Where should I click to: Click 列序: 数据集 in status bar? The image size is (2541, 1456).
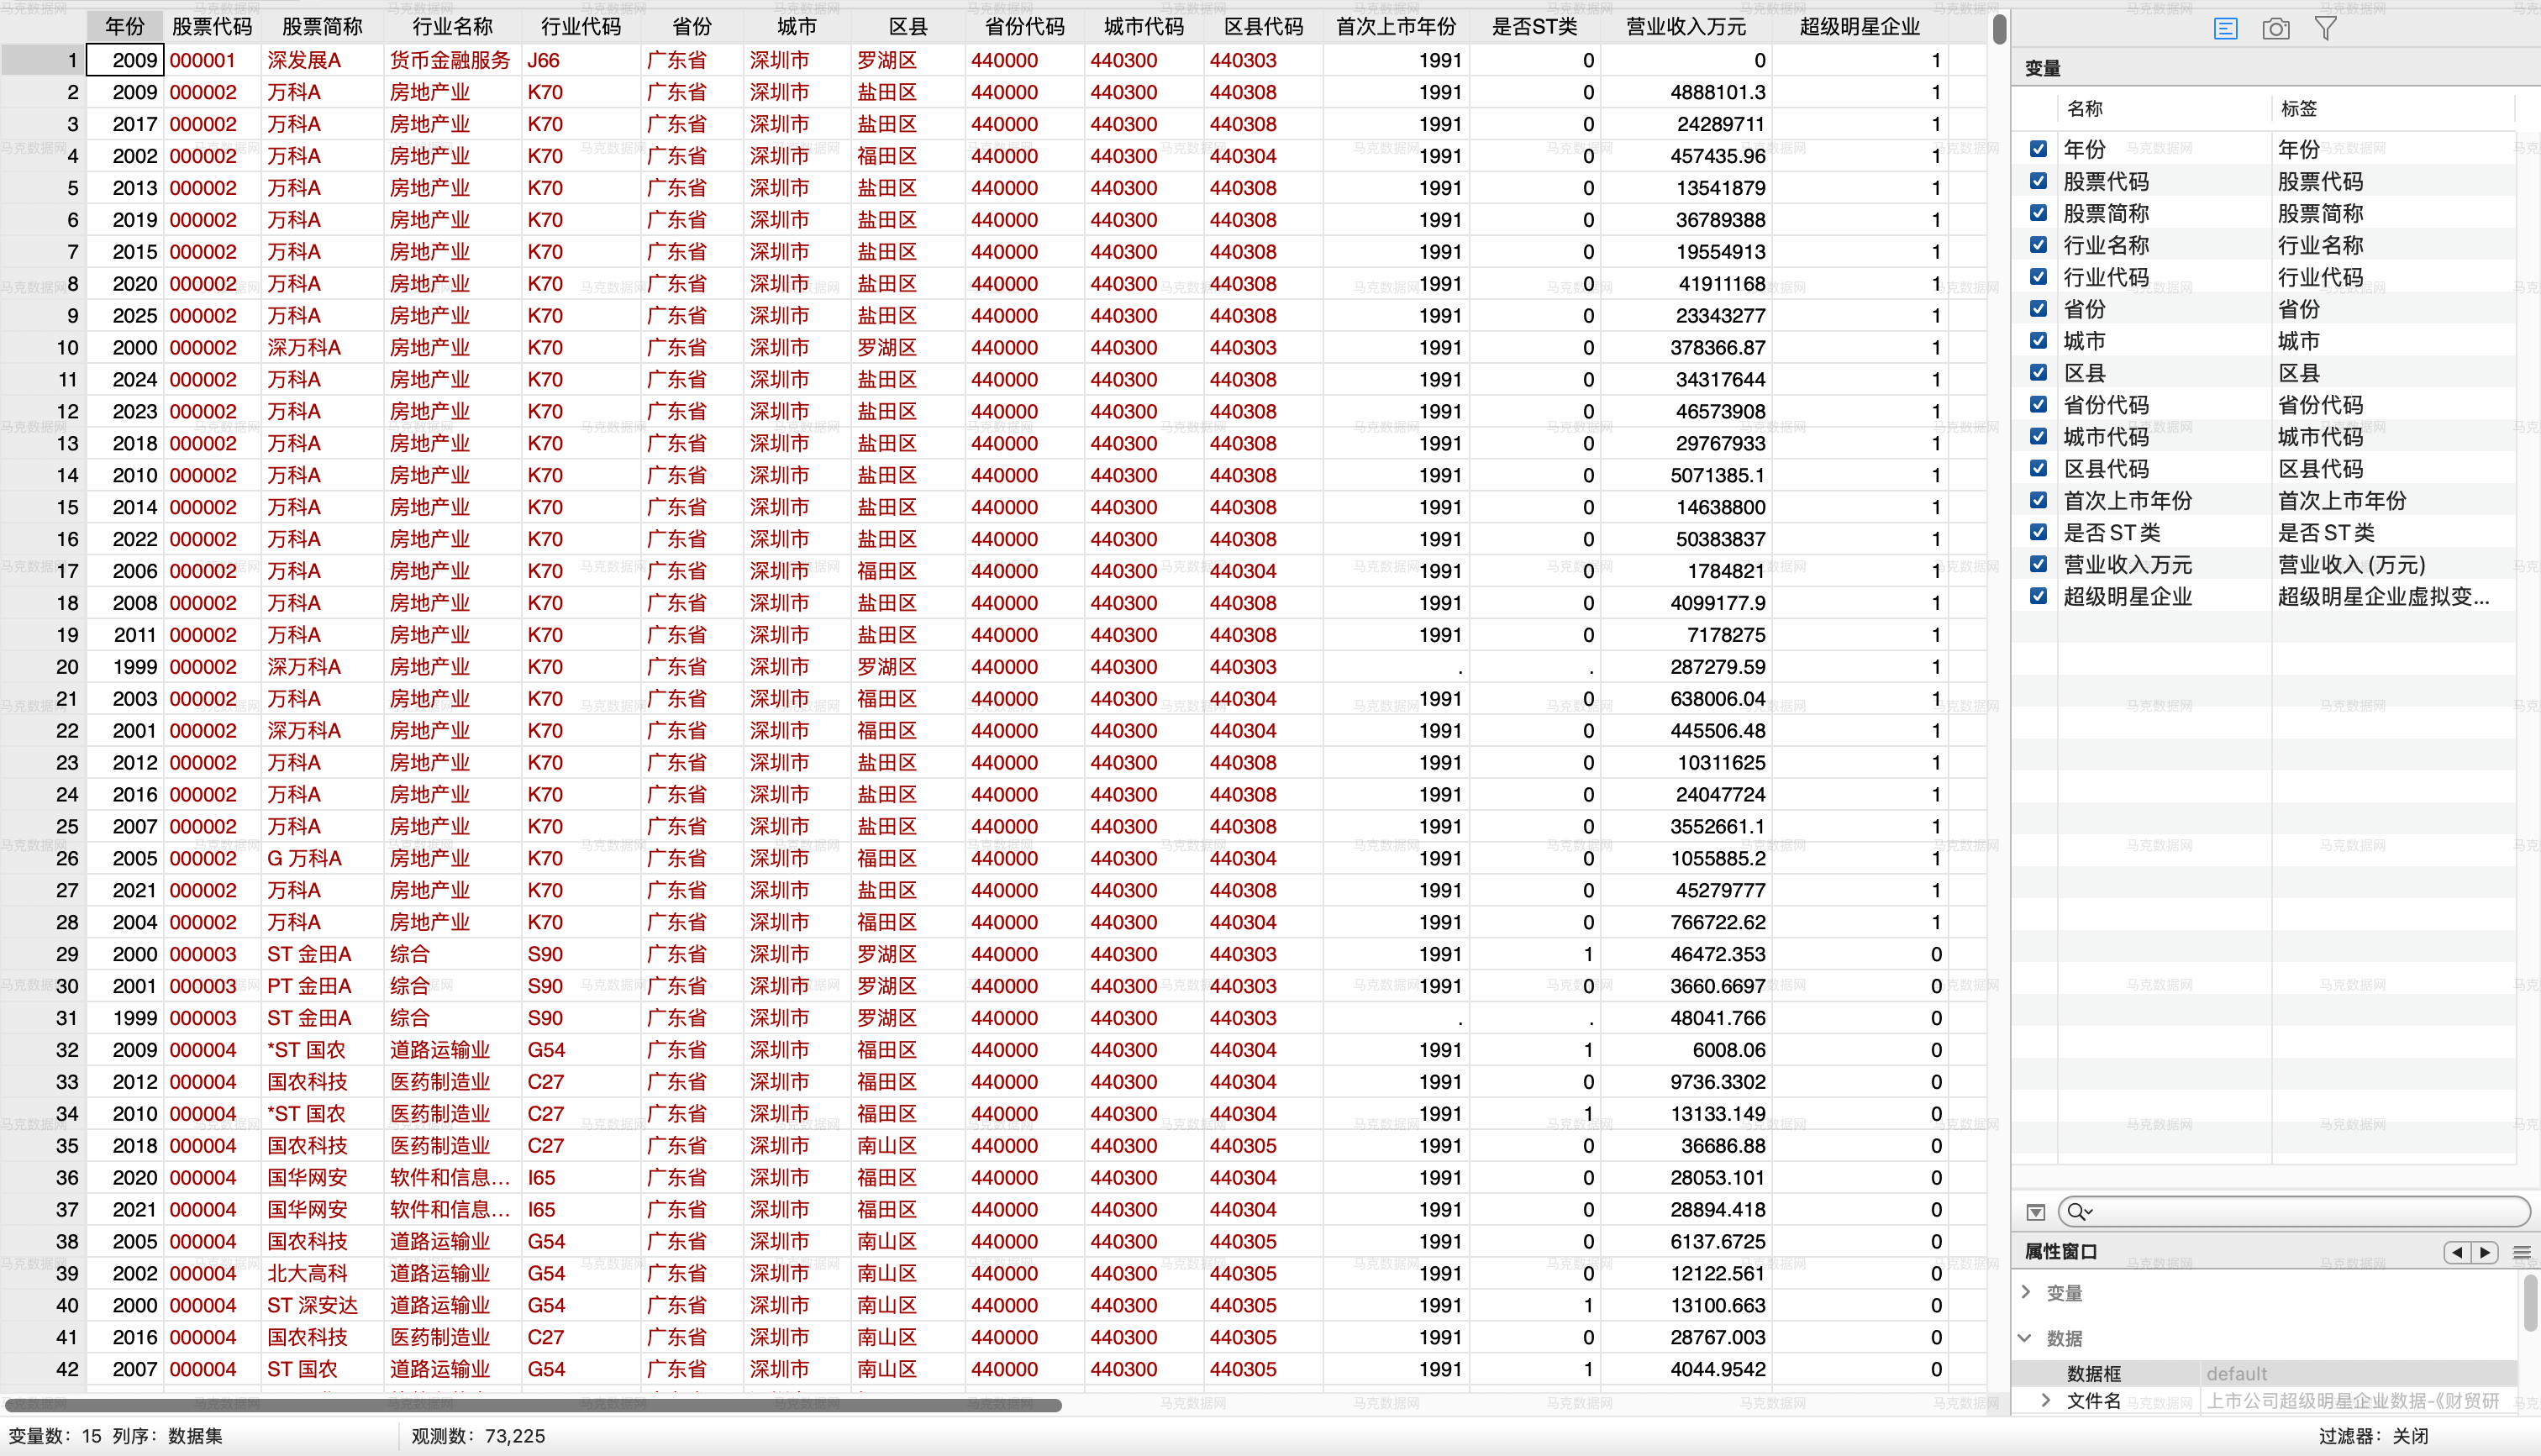tap(167, 1436)
